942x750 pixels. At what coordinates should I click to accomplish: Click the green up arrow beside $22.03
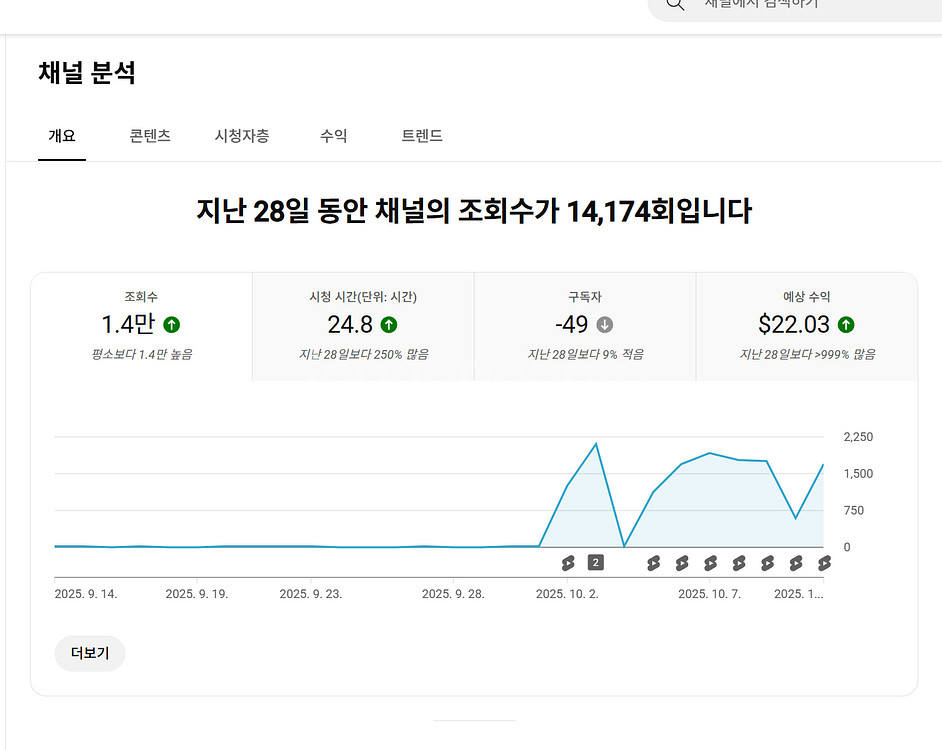846,324
